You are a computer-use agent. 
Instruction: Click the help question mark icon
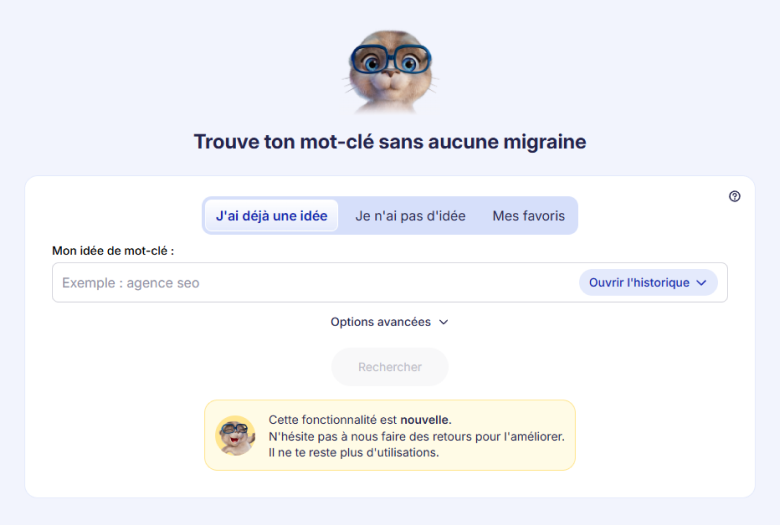tap(735, 196)
